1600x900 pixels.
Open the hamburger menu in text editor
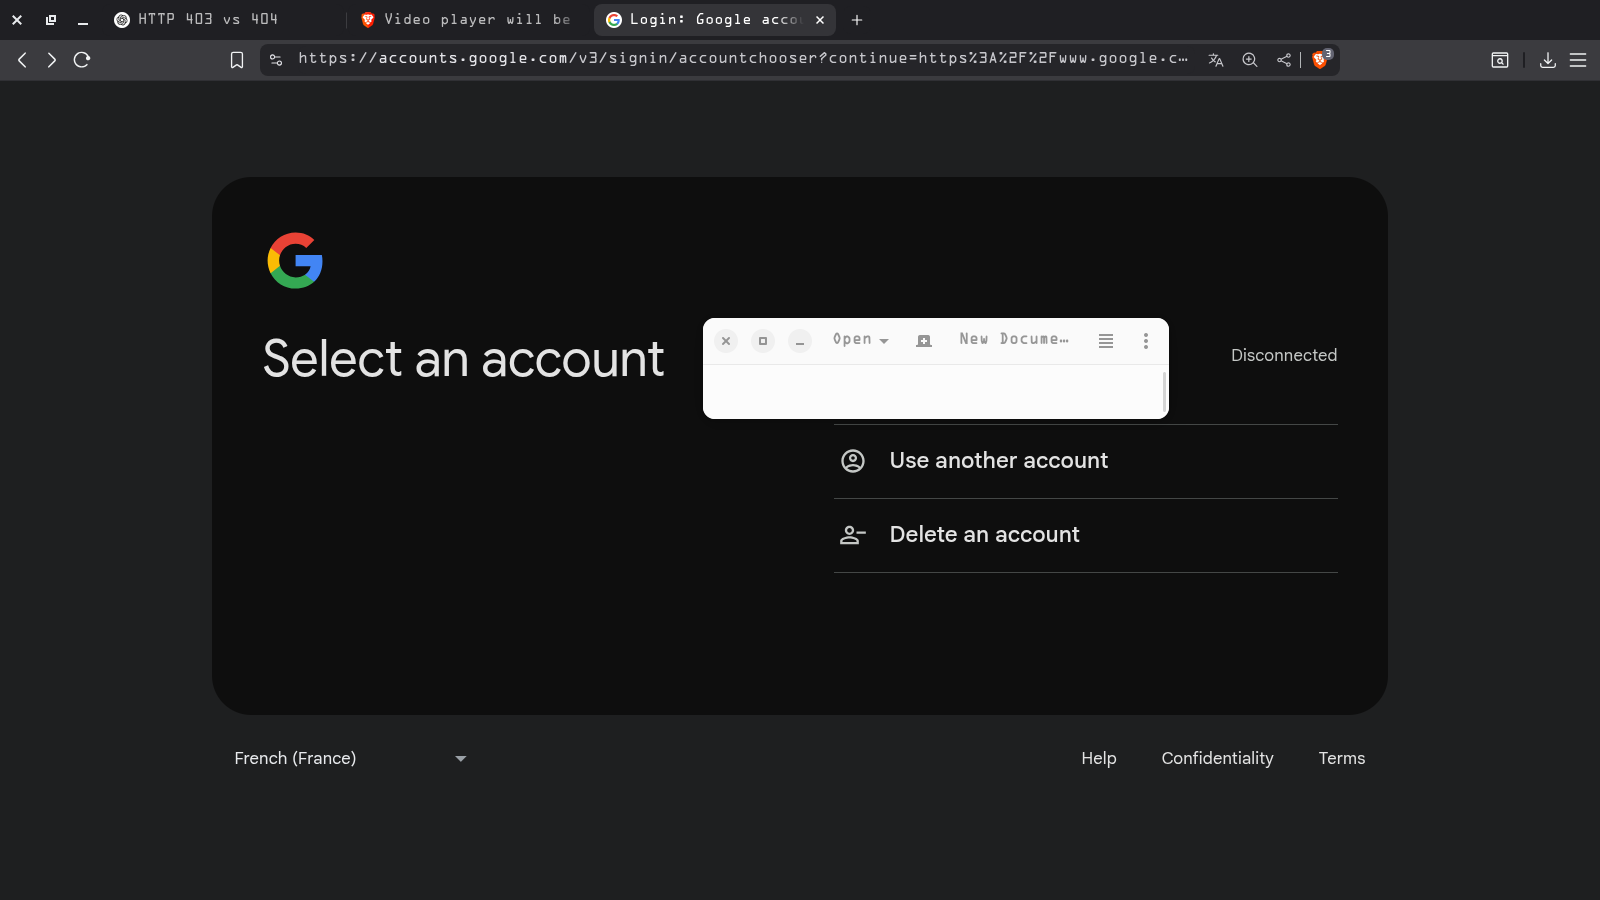tap(1106, 341)
